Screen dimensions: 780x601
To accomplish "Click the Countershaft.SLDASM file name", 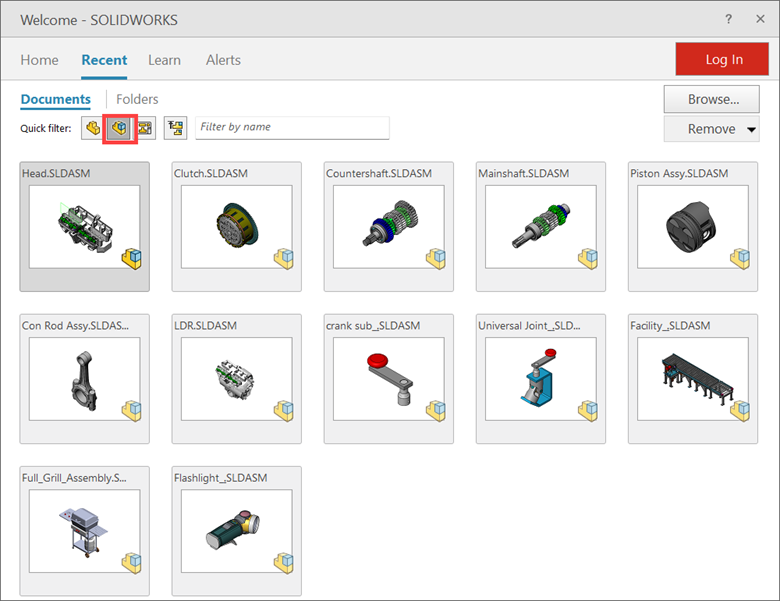I will click(x=379, y=174).
